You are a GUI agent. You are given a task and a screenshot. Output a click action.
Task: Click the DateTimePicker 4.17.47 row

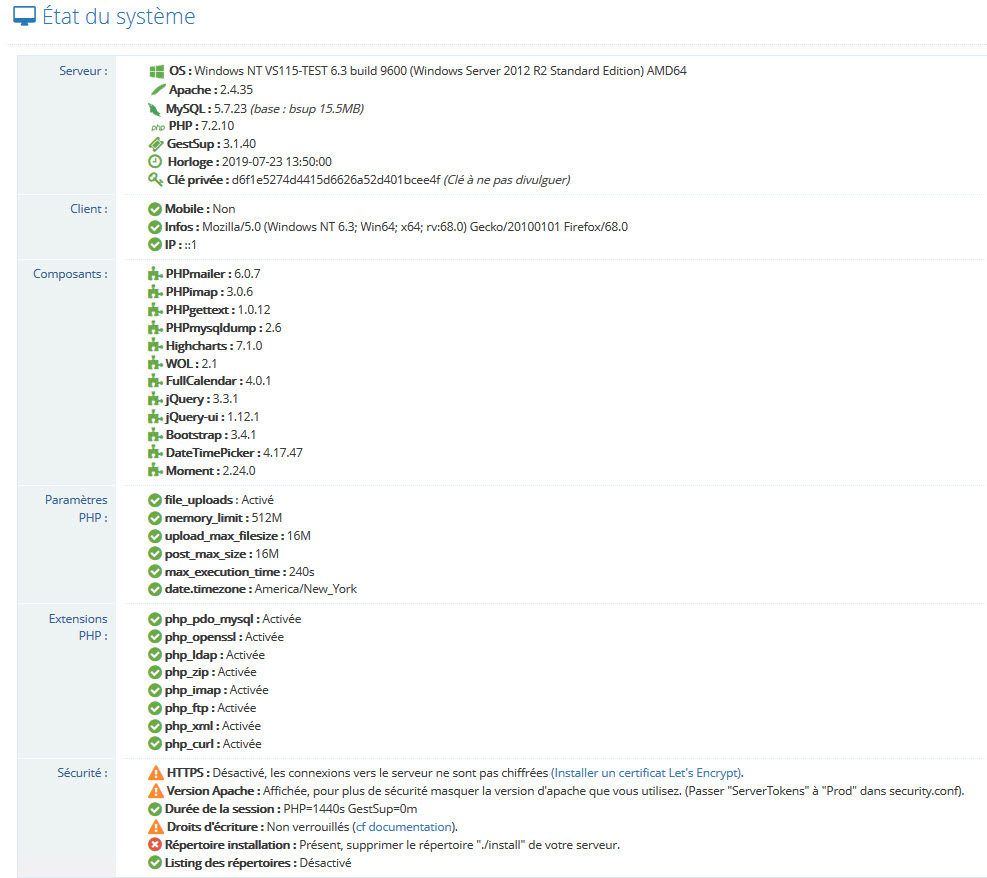click(x=225, y=453)
